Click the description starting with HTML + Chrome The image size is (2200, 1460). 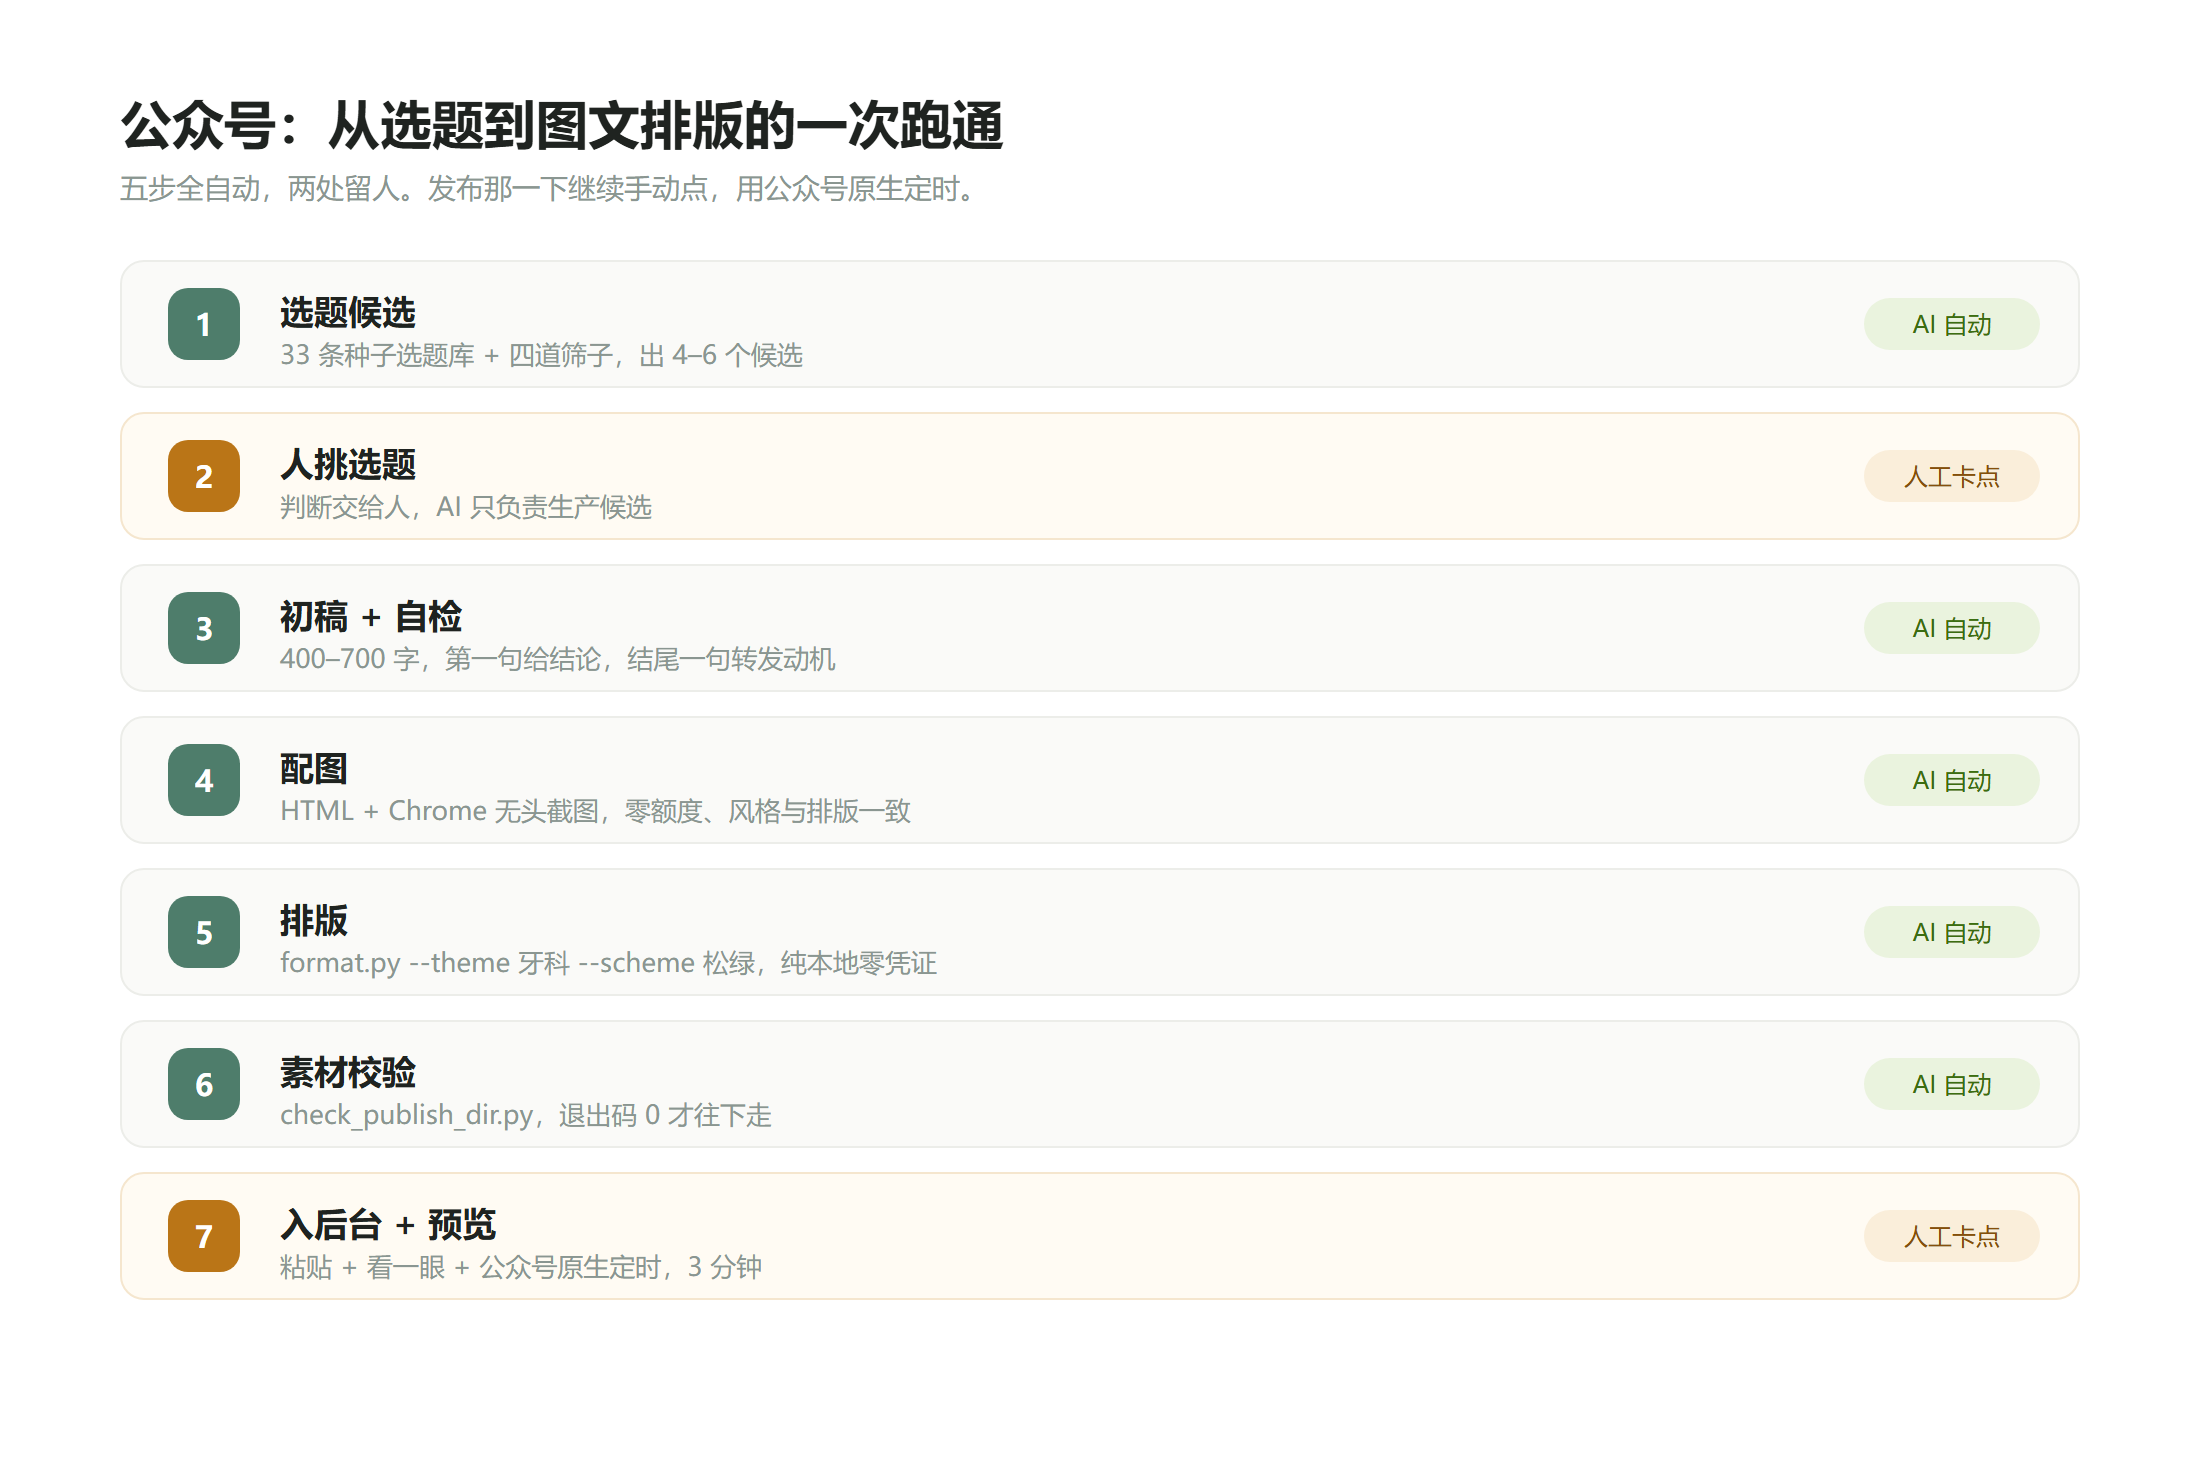[595, 811]
